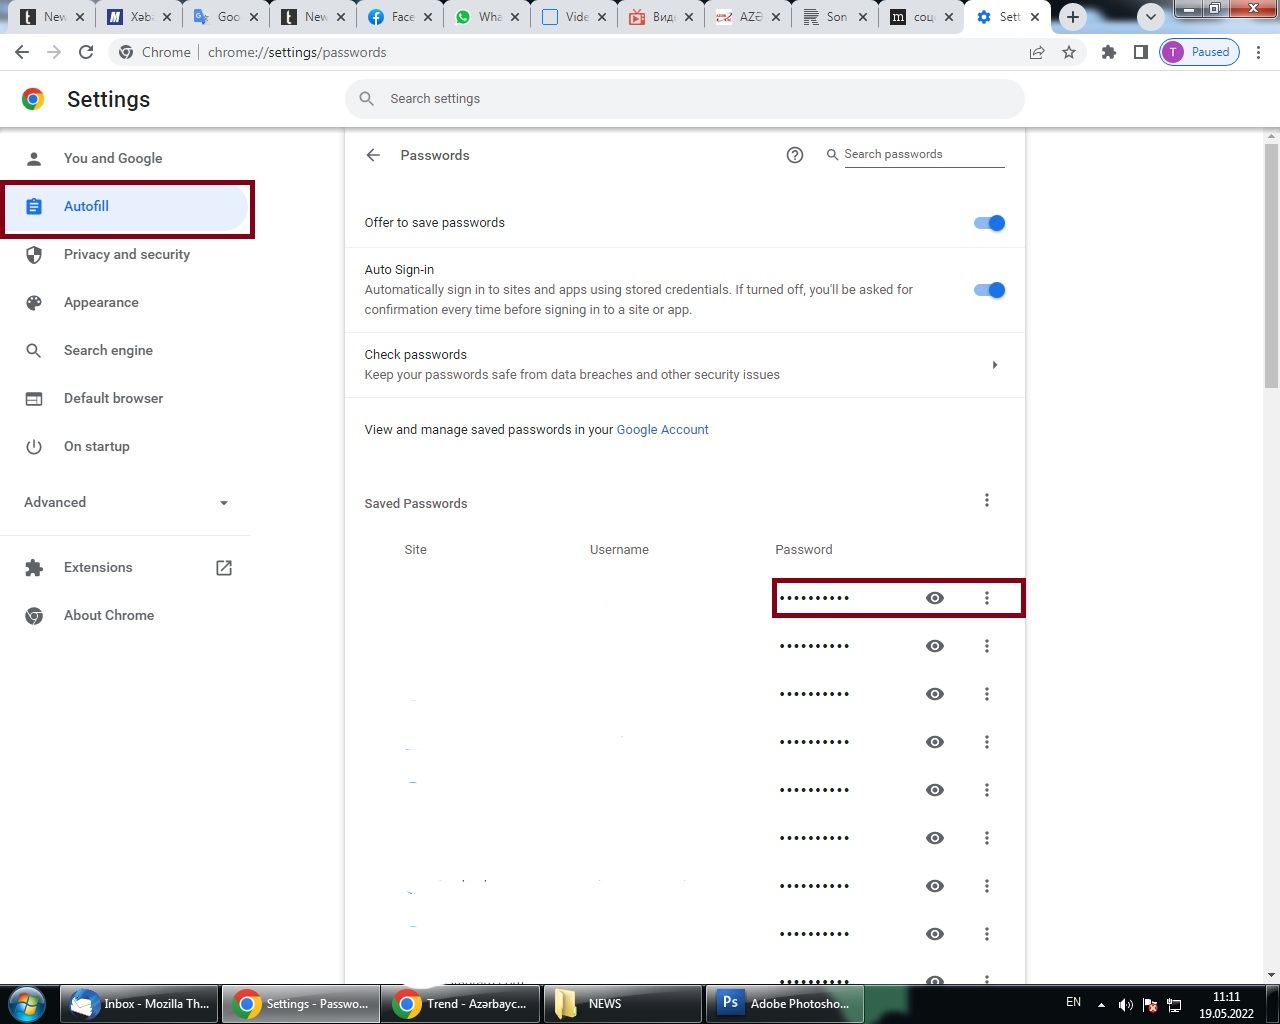Screen dimensions: 1280x1024
Task: Open the tab search dropdown arrow
Action: pos(1151,17)
